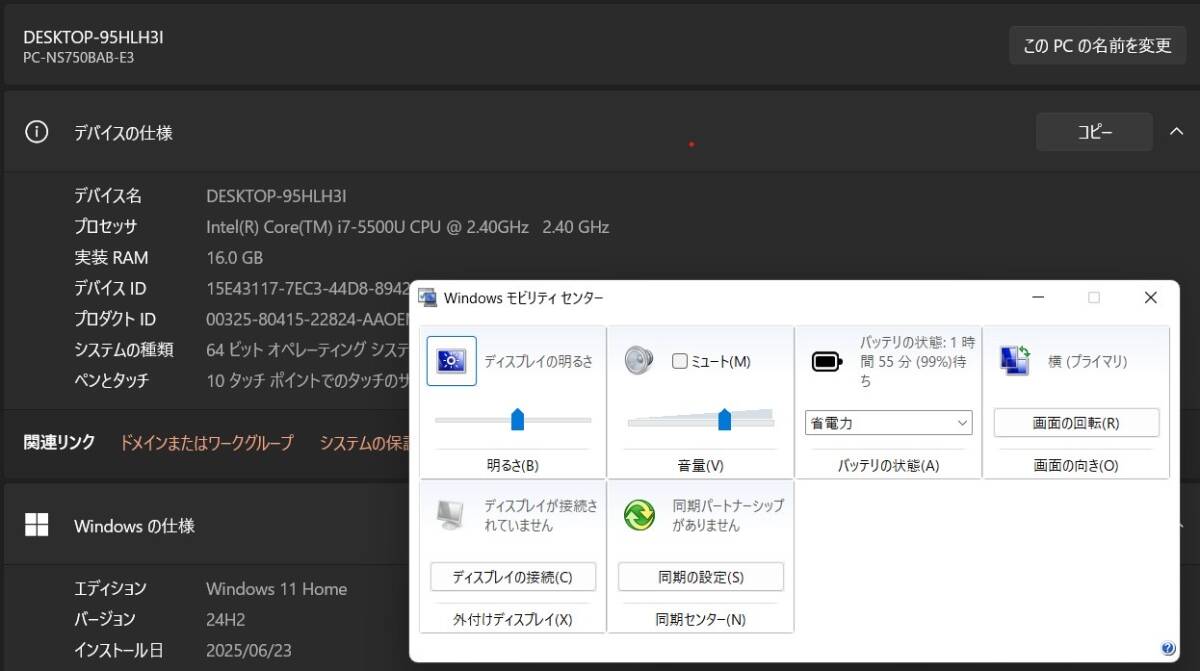
Task: Open the システムの保護 related link
Action: click(x=366, y=442)
